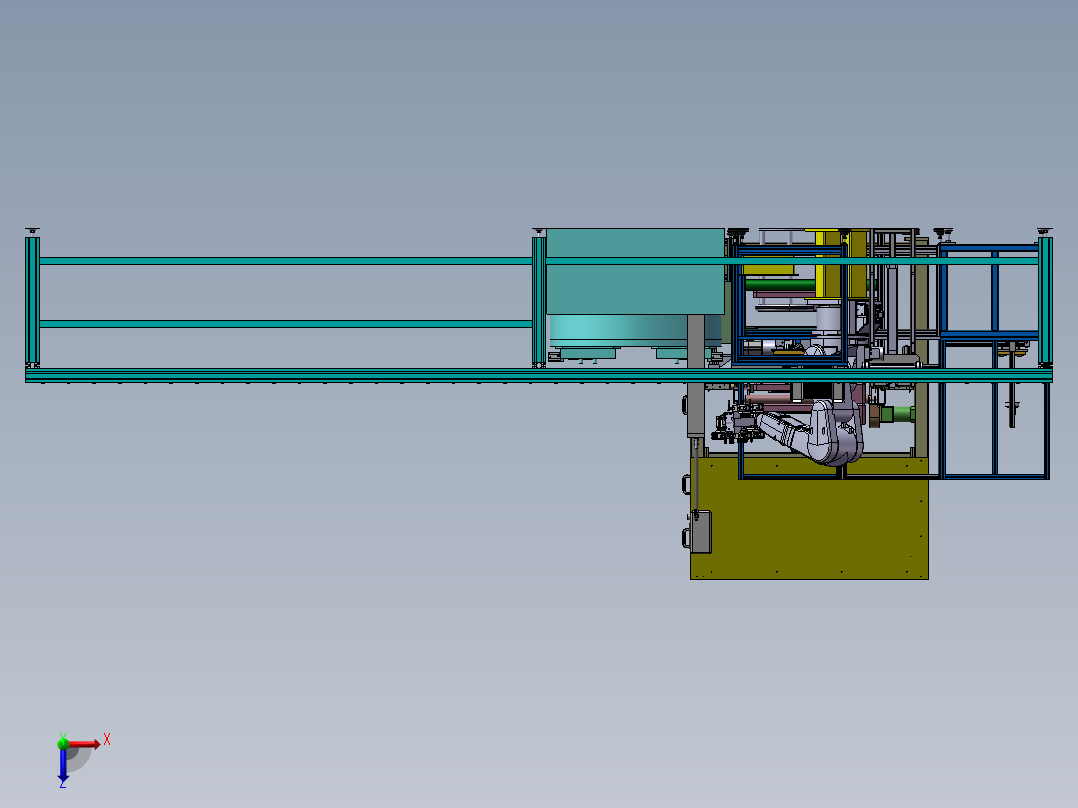
Task: Click the blue Z axis arrow of triad
Action: pos(63,765)
